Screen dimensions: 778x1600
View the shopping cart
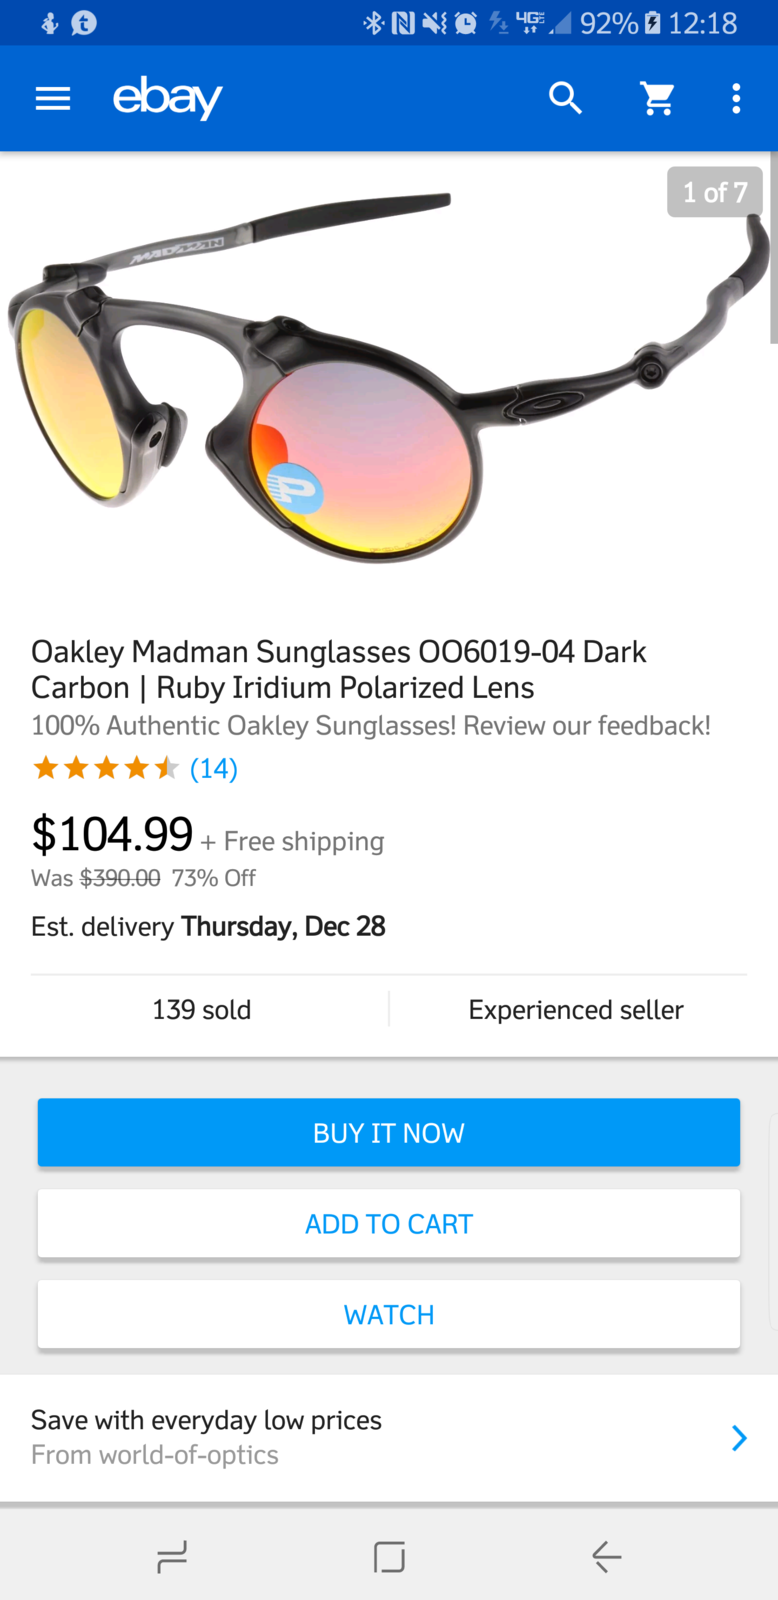pyautogui.click(x=658, y=98)
